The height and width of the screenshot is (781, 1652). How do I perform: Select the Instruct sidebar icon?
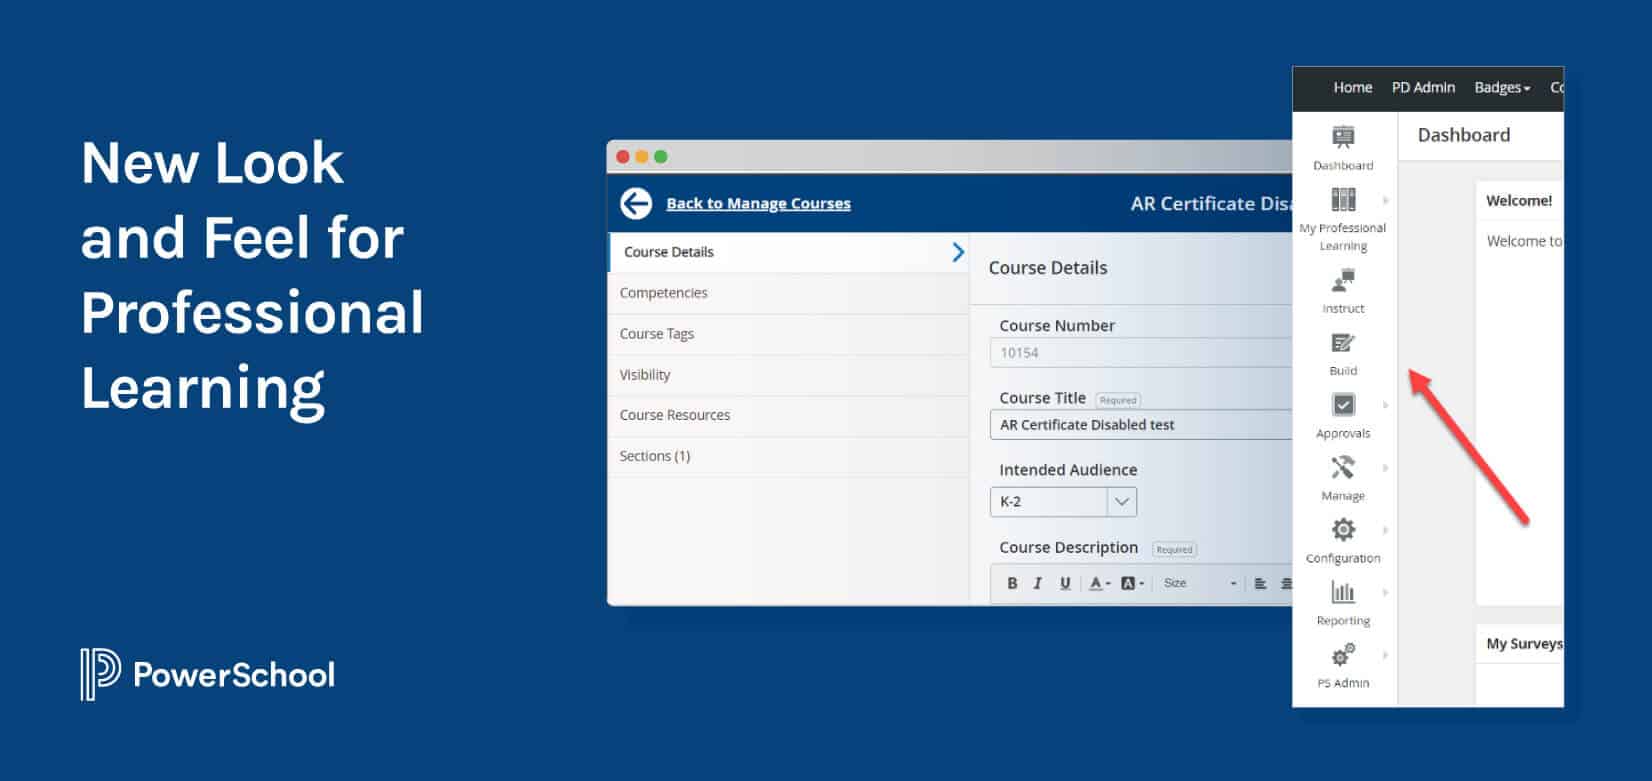(x=1343, y=282)
